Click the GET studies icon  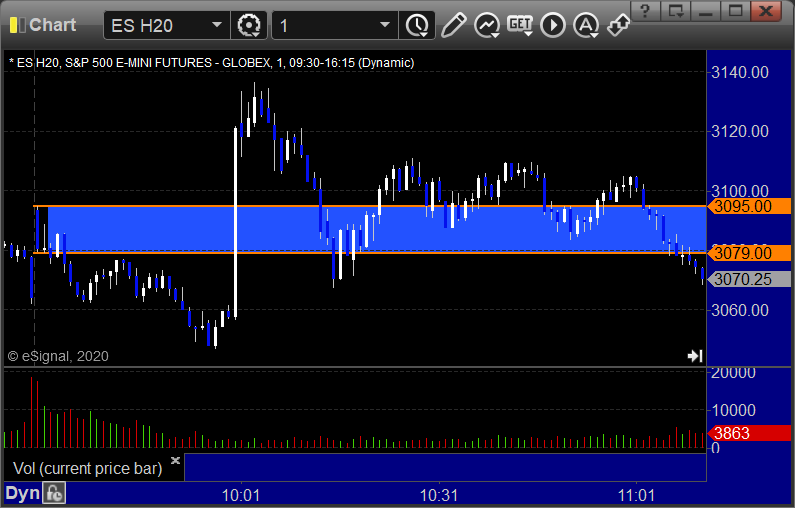click(x=520, y=25)
